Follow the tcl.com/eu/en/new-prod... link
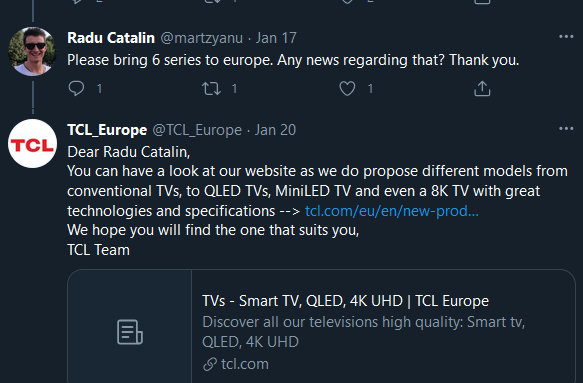Image resolution: width=583 pixels, height=383 pixels. click(392, 211)
